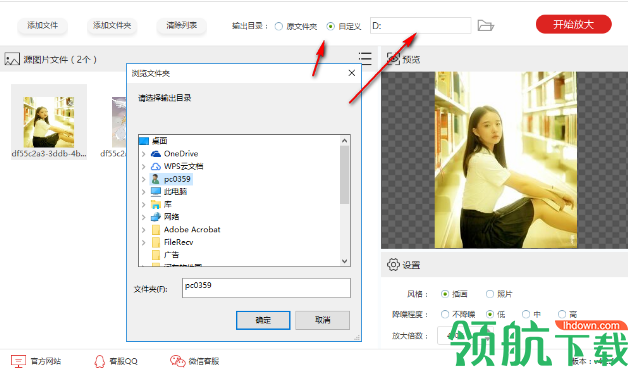This screenshot has width=628, height=373.
Task: Click the 文件夹(F) name input field
Action: tap(266, 288)
